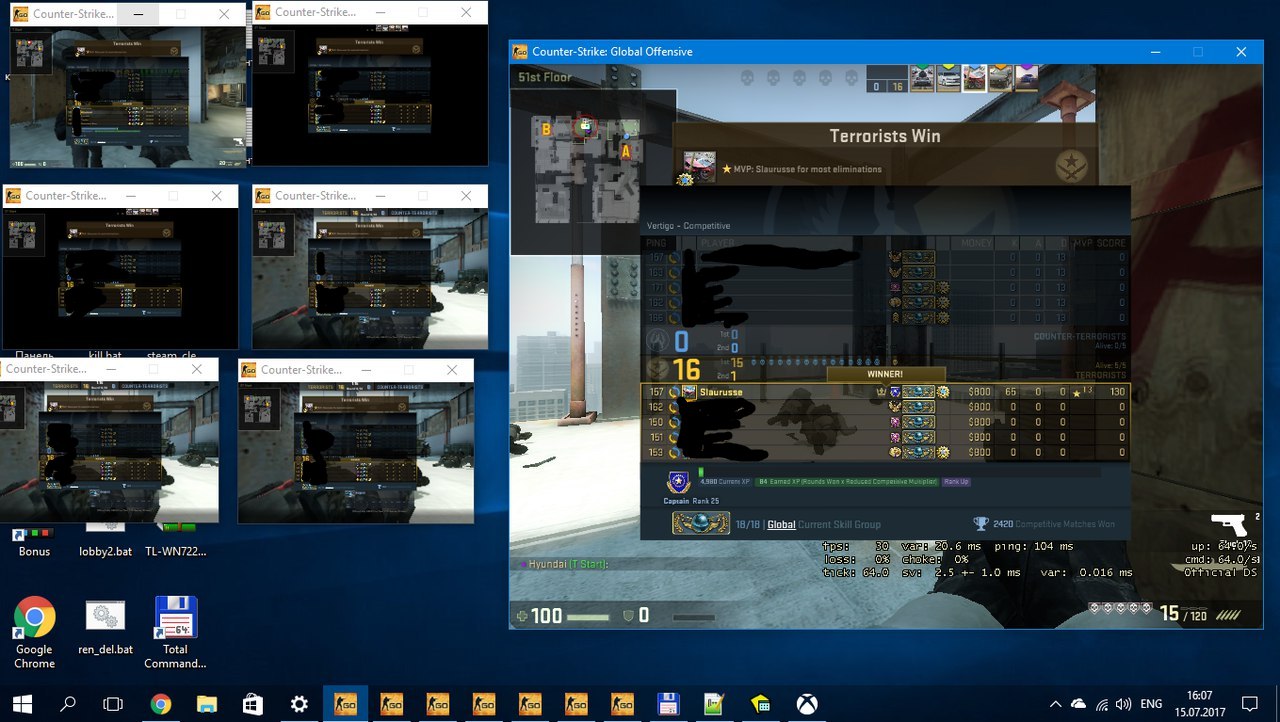Click the kill.bat desktop label
The height and width of the screenshot is (722, 1280).
(105, 355)
